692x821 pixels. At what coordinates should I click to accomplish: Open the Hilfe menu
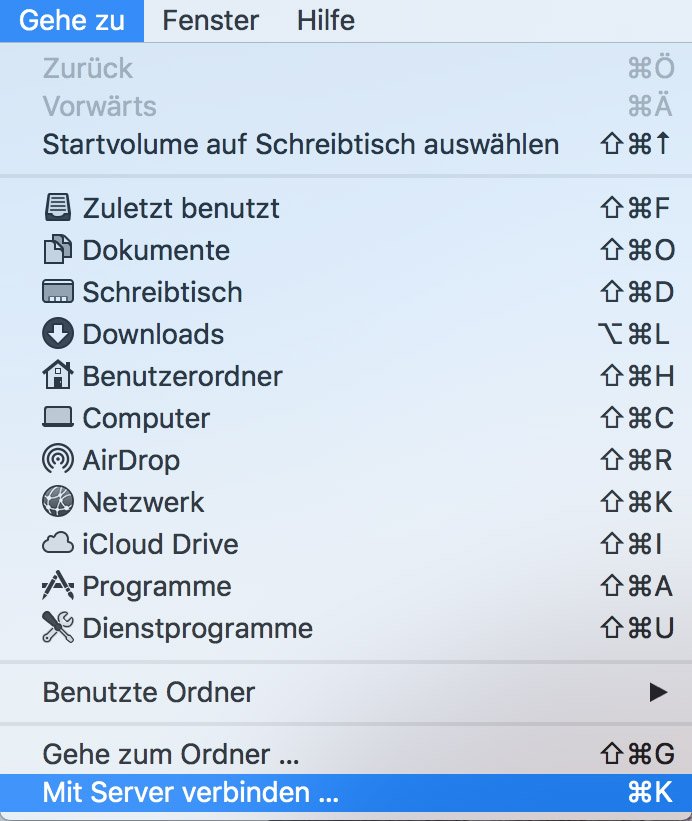(325, 20)
